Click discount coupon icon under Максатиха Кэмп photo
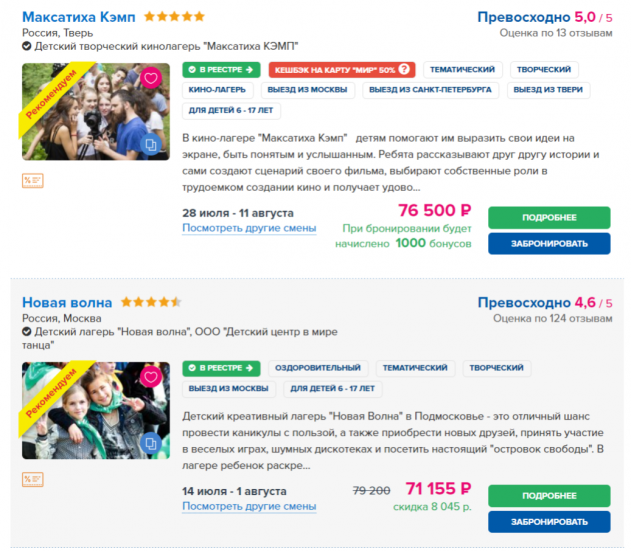This screenshot has width=631, height=551. click(32, 181)
